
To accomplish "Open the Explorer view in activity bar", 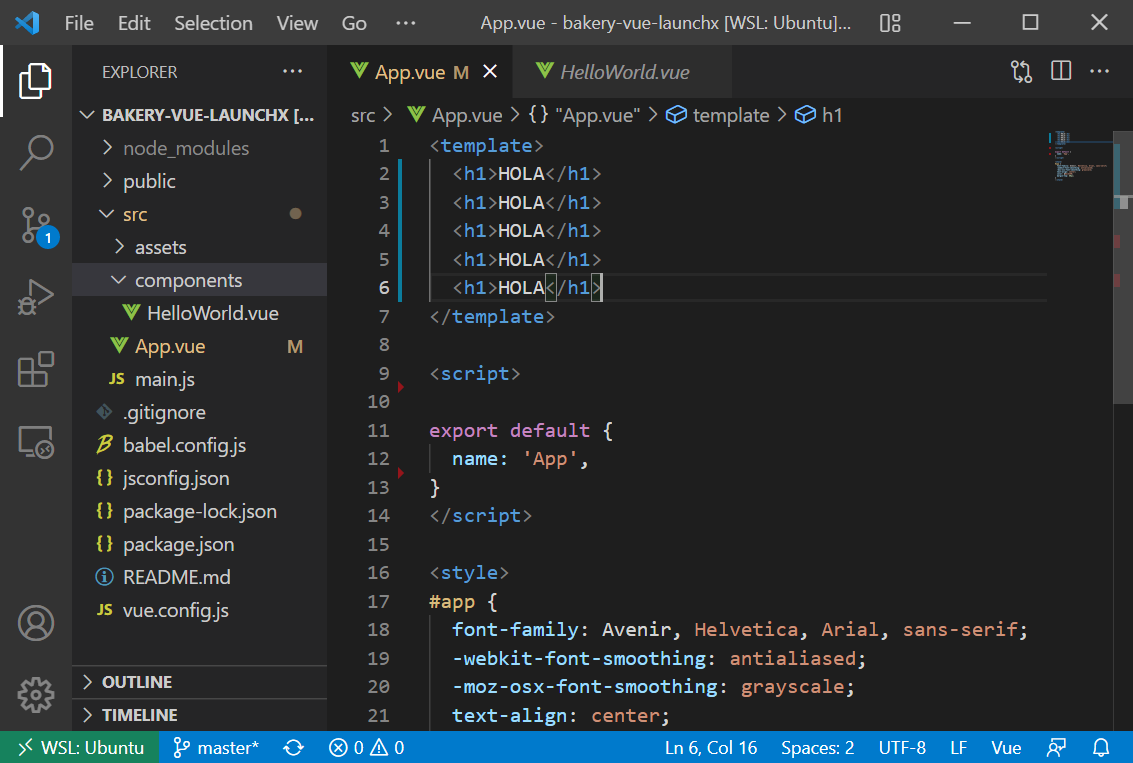I will (35, 80).
